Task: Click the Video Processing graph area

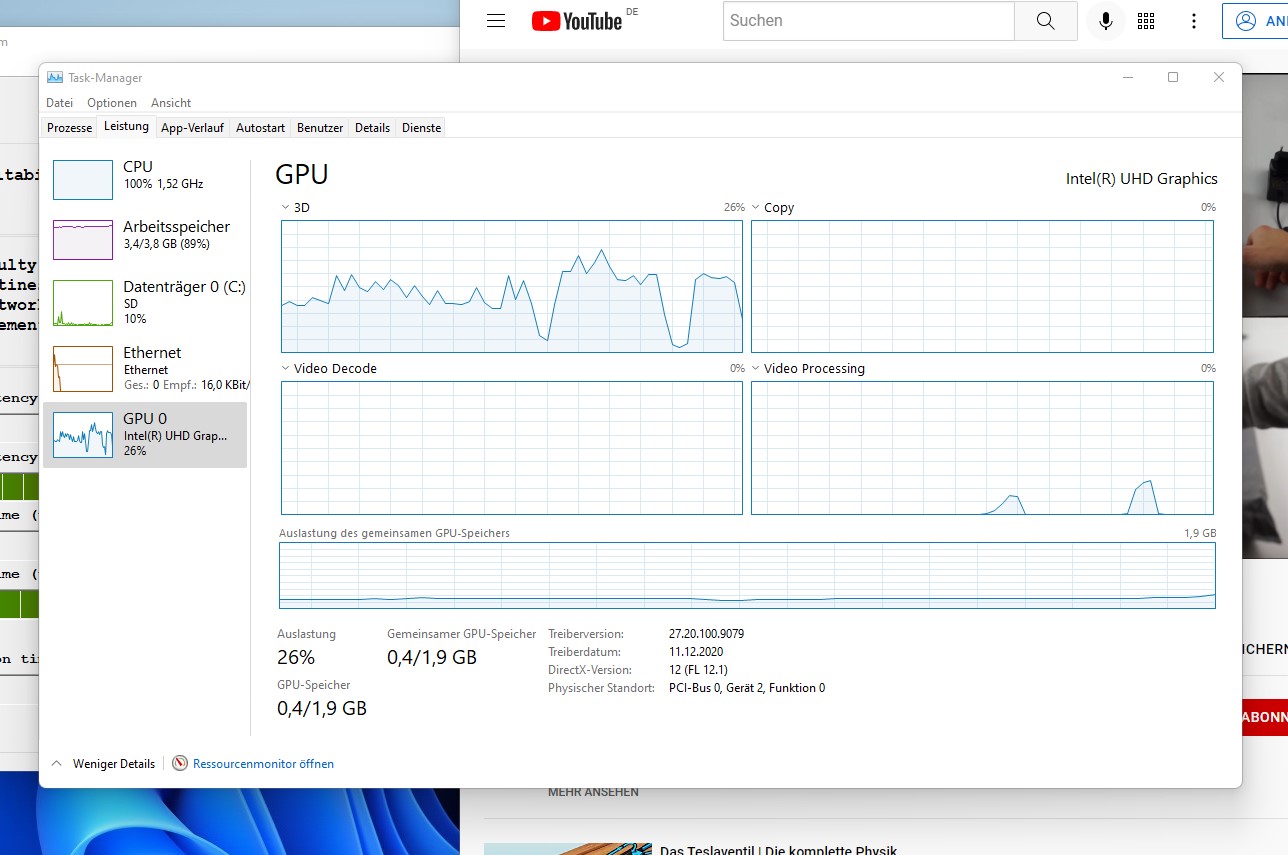Action: 982,448
